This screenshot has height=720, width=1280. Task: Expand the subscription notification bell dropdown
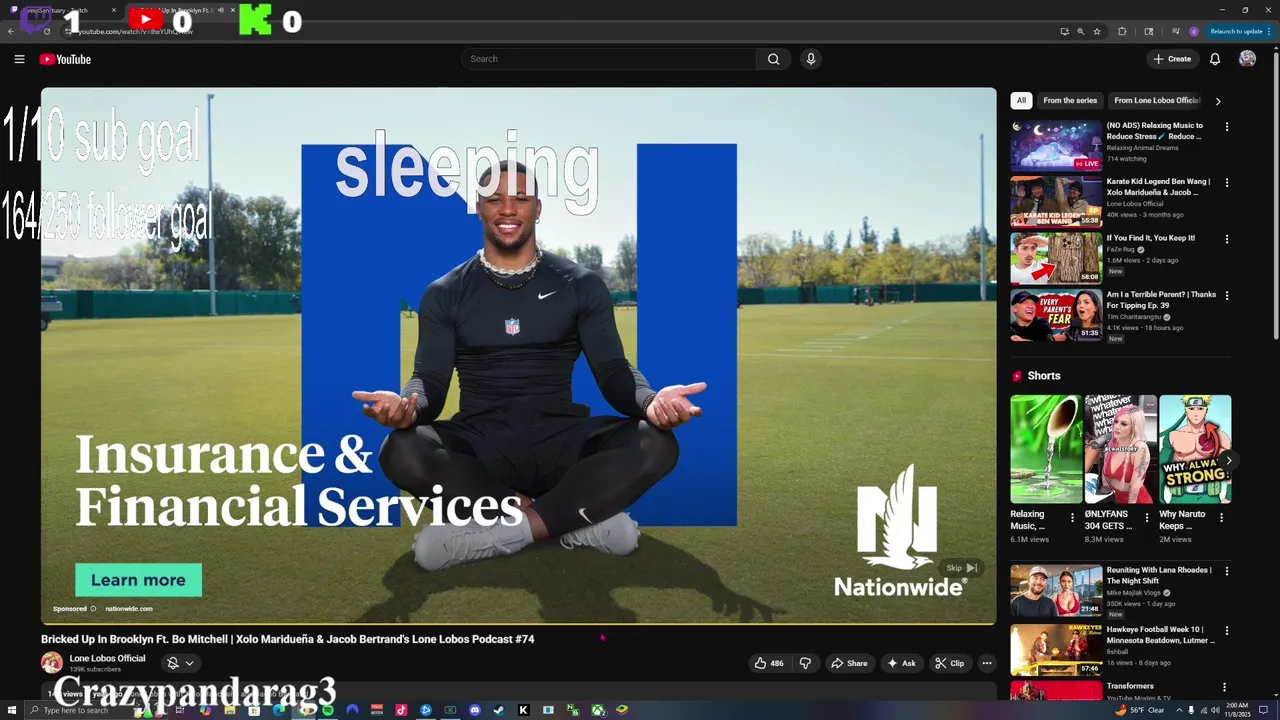180,663
